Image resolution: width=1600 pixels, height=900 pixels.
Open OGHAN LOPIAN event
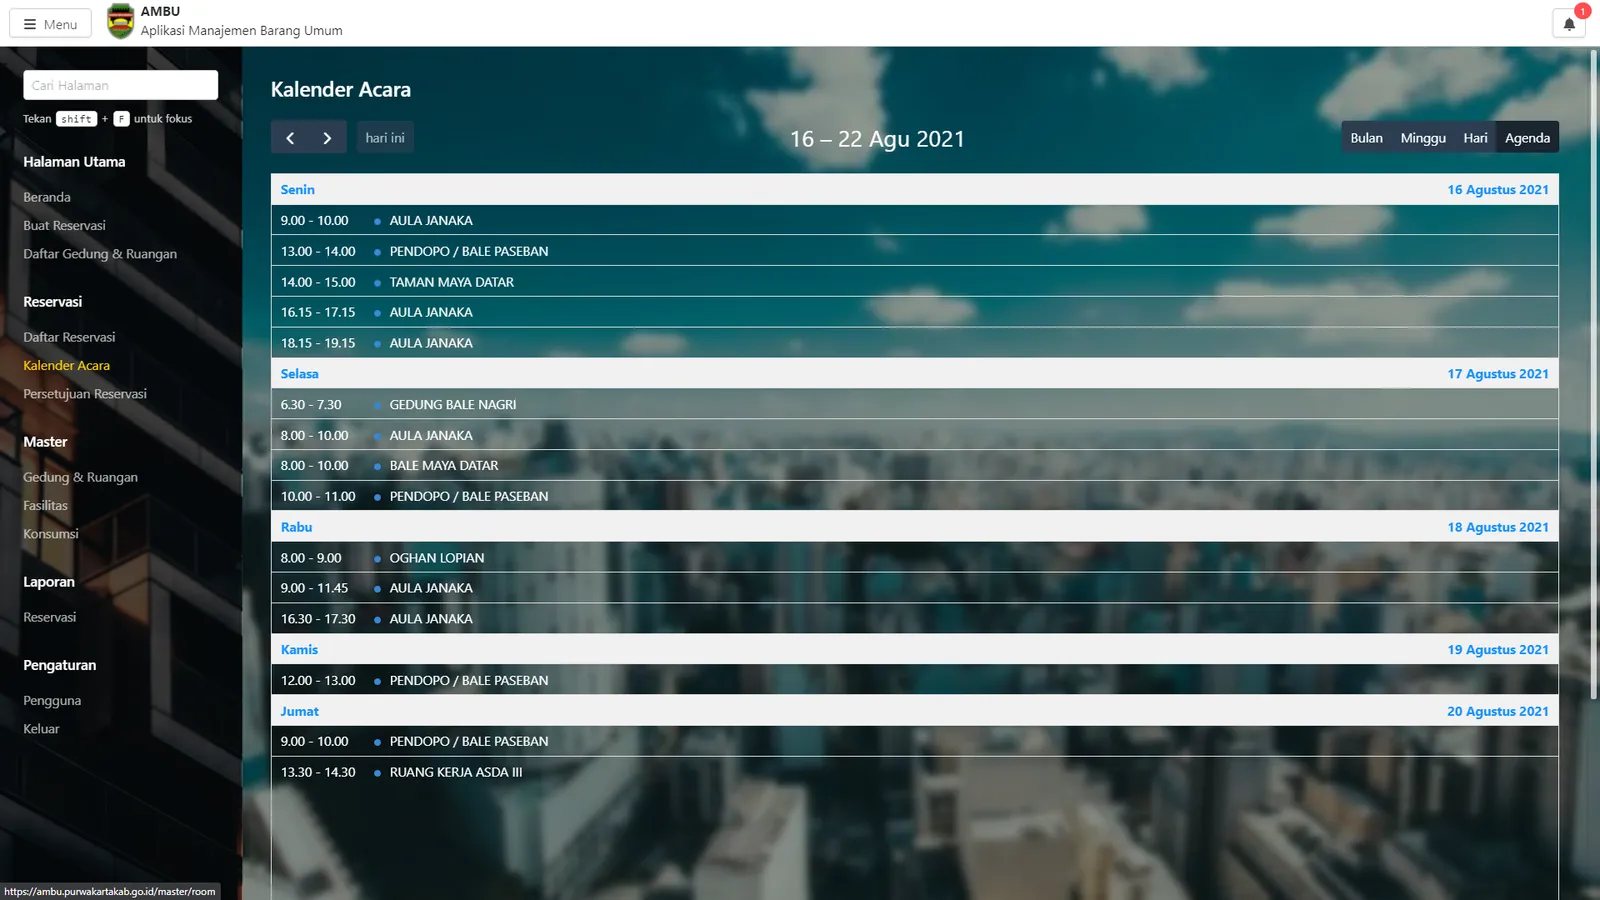point(914,558)
